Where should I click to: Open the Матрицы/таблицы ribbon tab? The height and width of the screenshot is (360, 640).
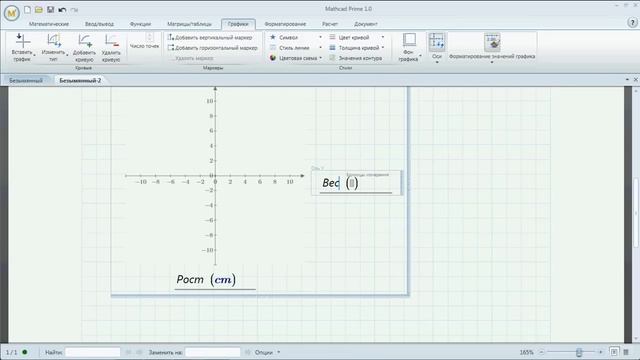pos(189,24)
